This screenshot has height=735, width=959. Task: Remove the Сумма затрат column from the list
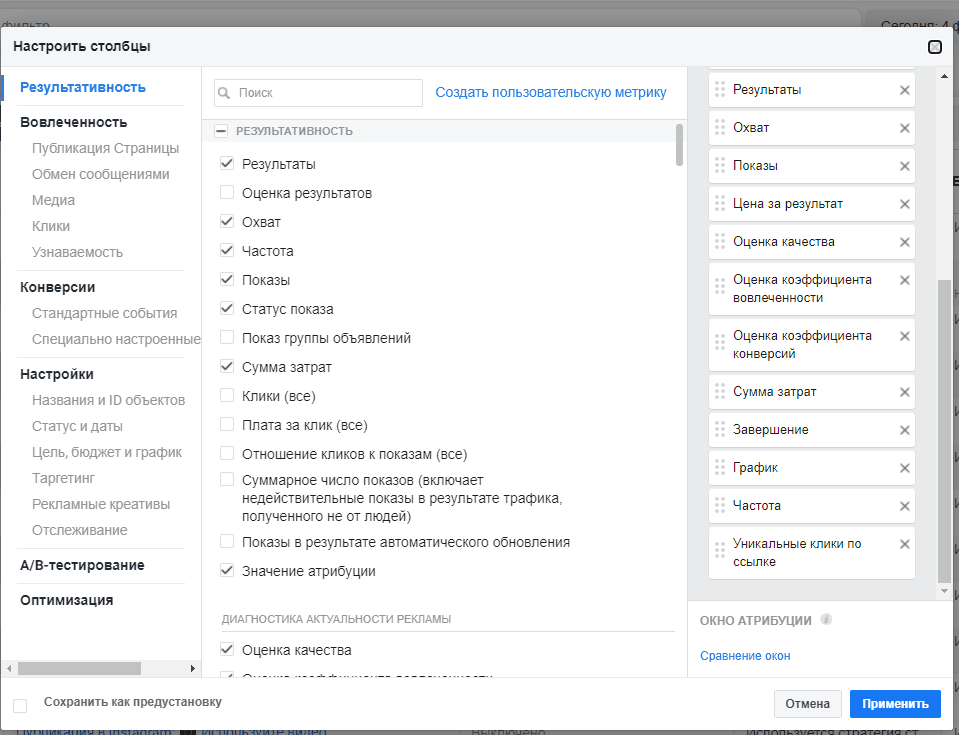click(x=905, y=393)
